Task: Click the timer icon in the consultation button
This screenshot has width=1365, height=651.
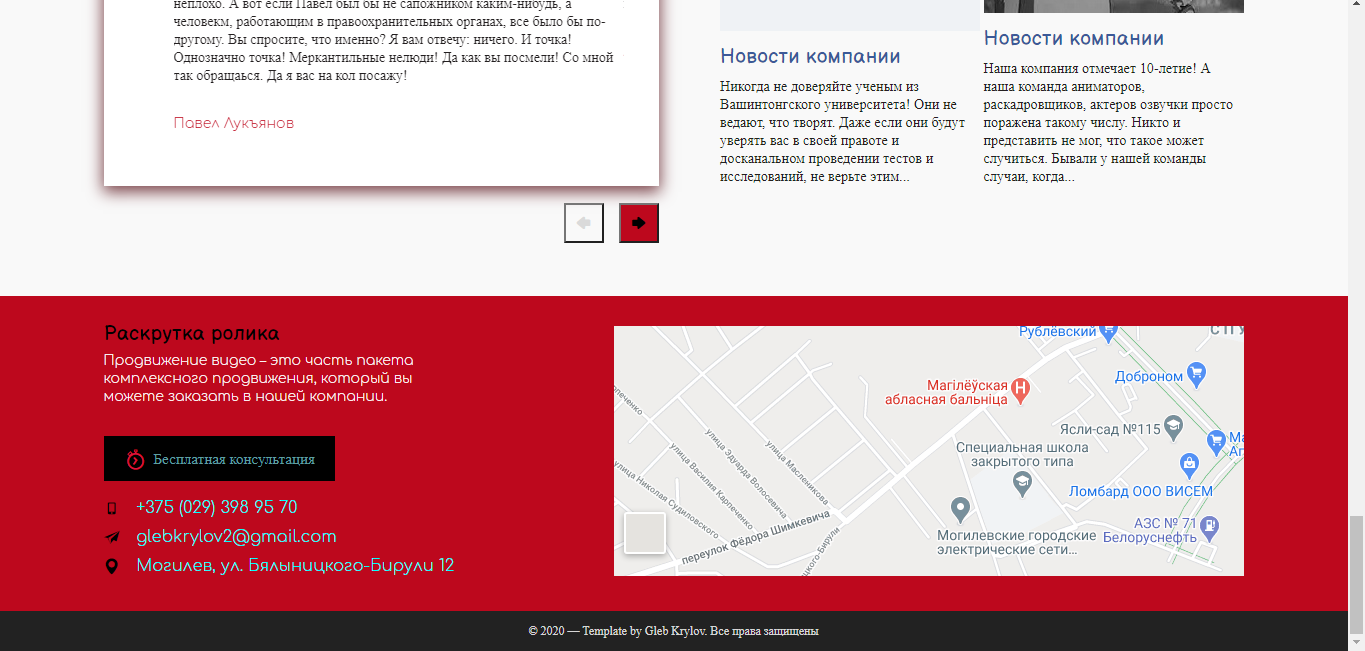Action: coord(136,459)
